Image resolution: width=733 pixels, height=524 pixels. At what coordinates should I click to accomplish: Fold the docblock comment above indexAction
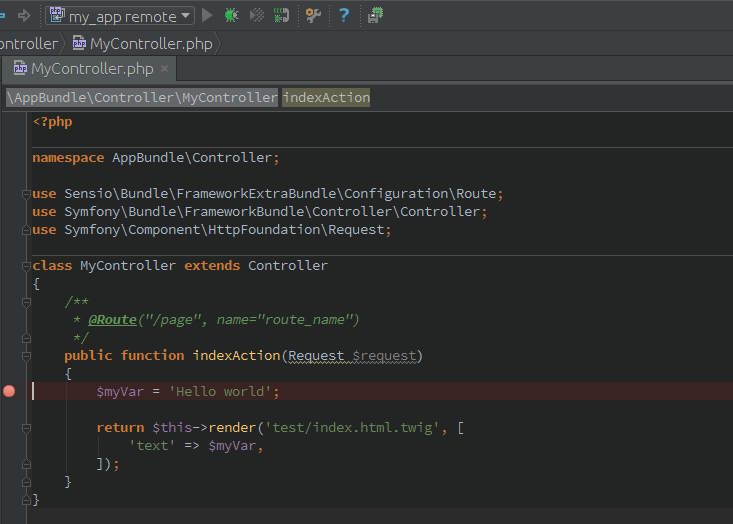click(x=26, y=302)
